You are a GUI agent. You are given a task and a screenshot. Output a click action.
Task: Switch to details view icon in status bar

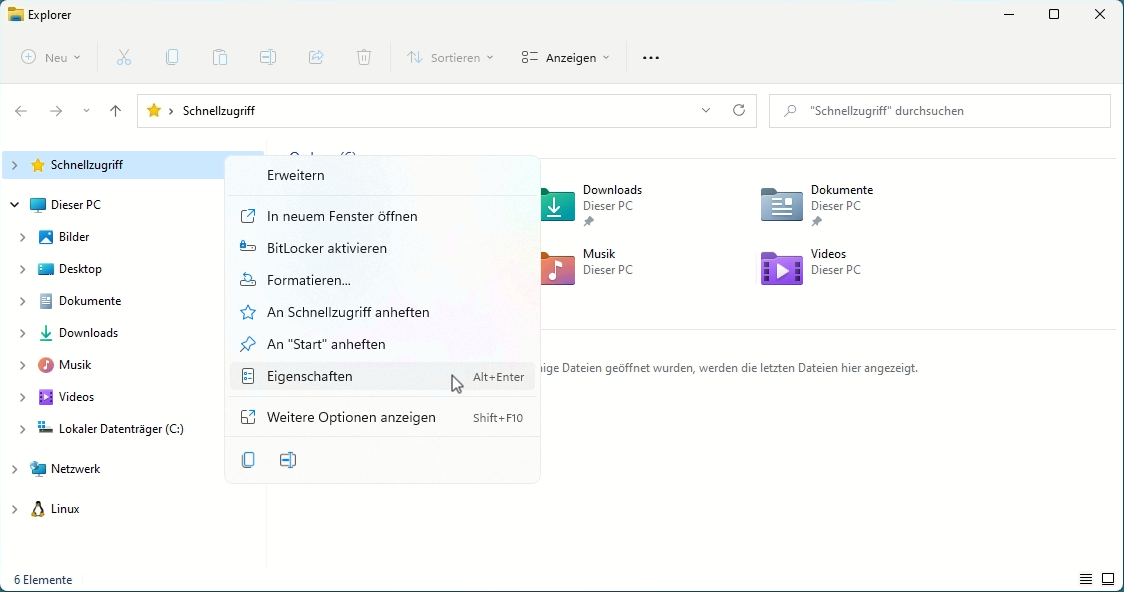pos(1086,579)
